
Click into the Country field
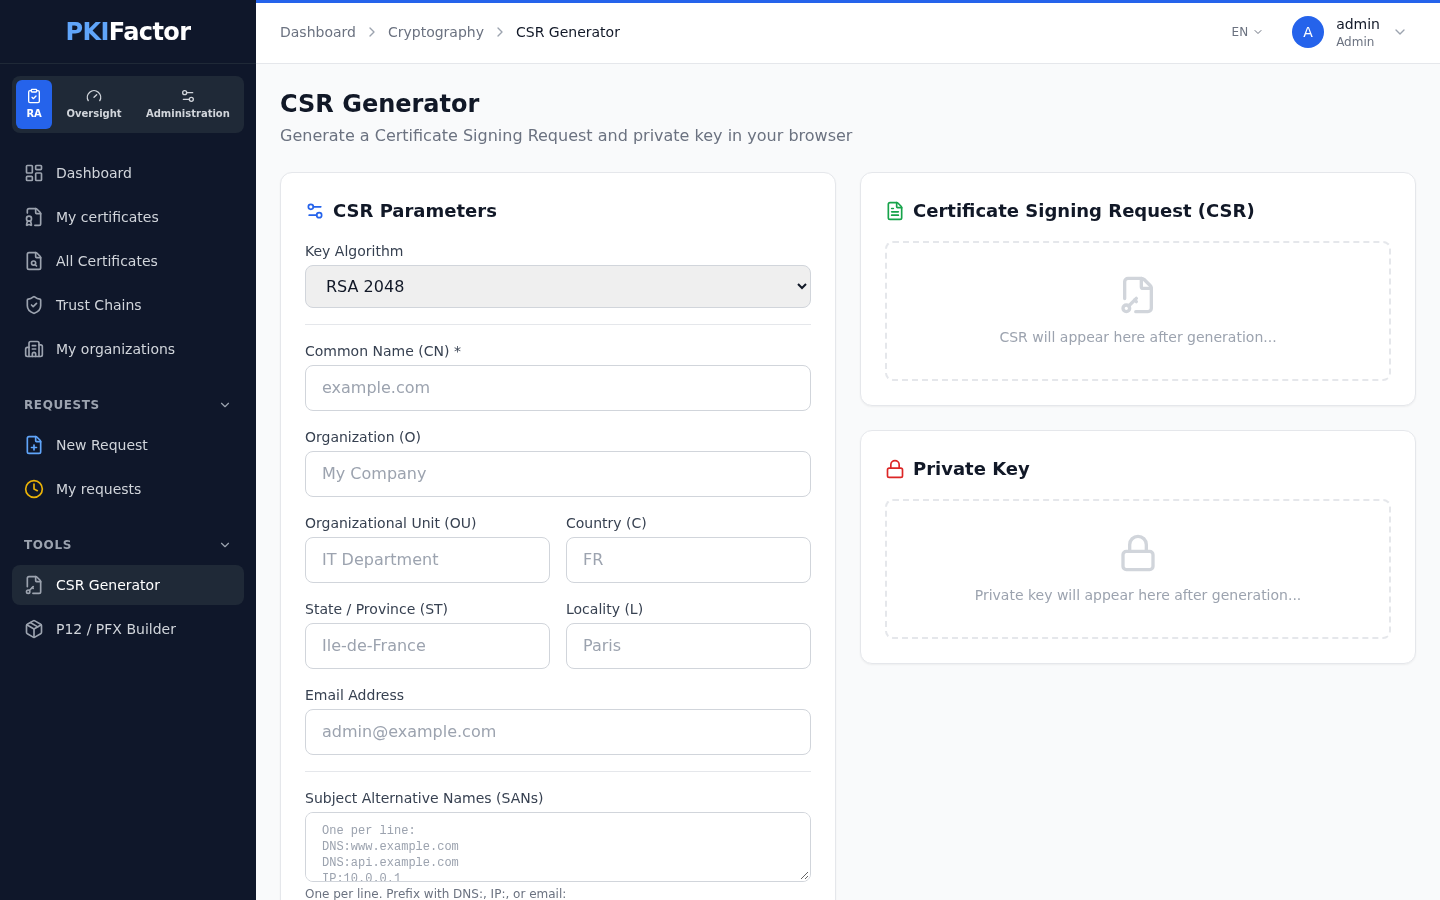688,560
